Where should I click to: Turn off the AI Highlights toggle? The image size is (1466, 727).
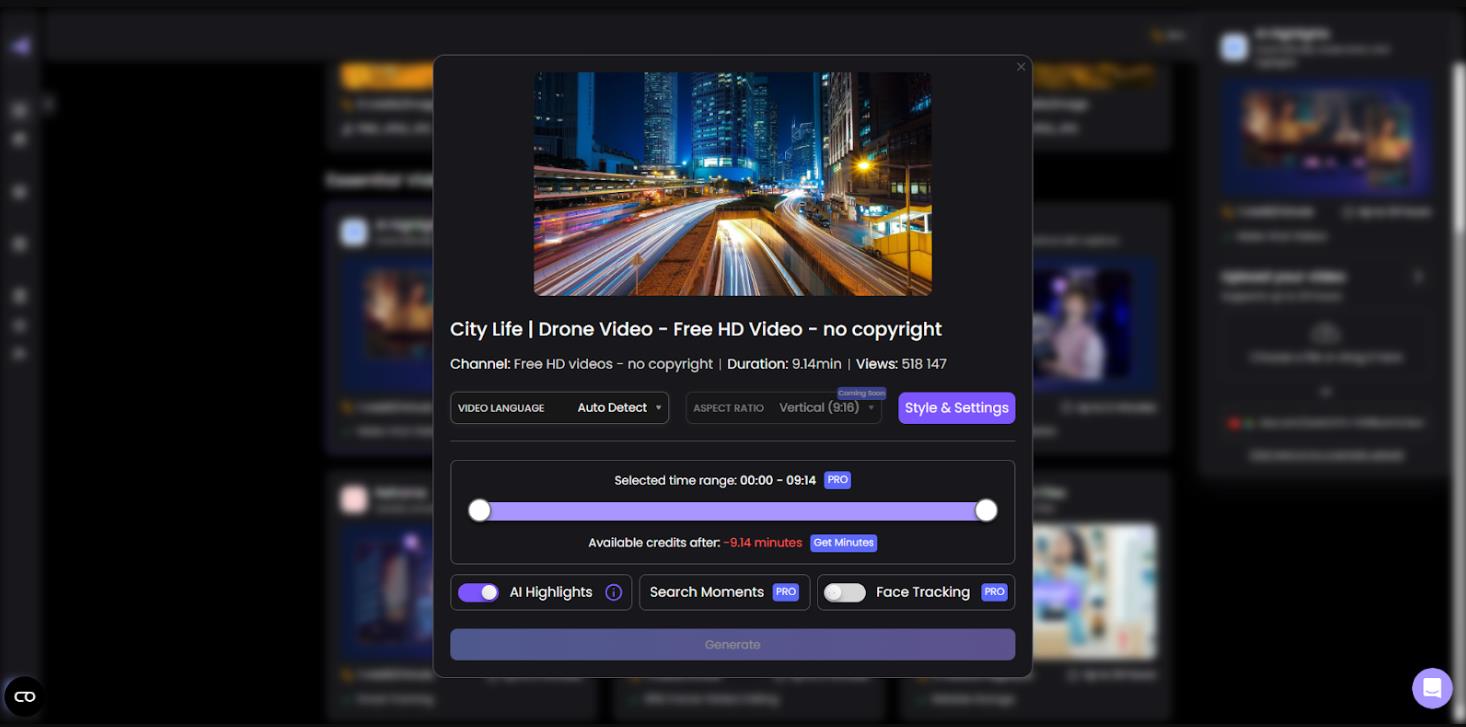[x=478, y=592]
